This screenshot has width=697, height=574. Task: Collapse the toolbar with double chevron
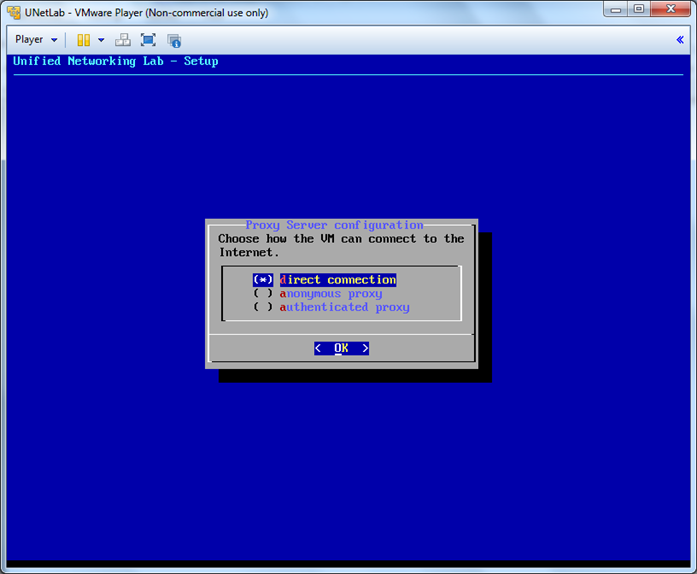[680, 40]
